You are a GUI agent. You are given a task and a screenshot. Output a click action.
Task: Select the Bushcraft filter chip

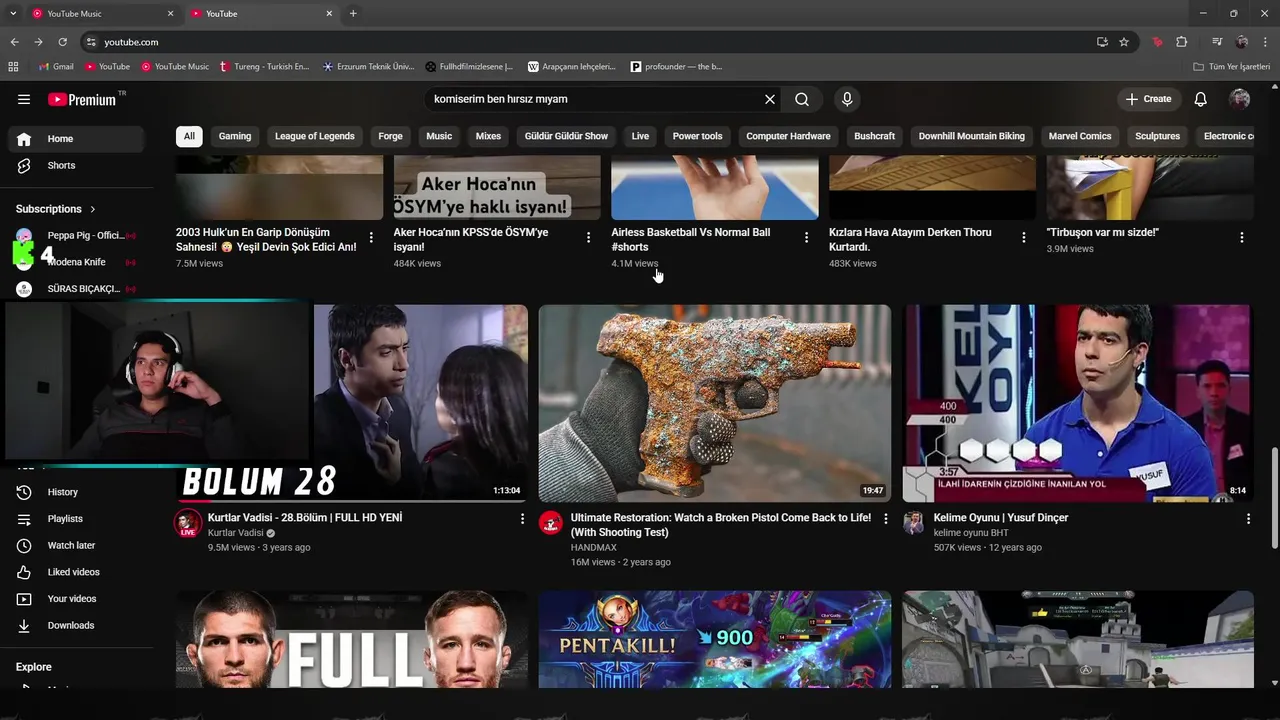(x=875, y=136)
